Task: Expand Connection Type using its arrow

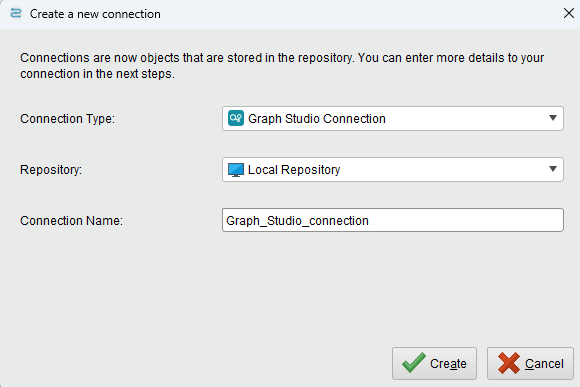Action: click(x=553, y=118)
